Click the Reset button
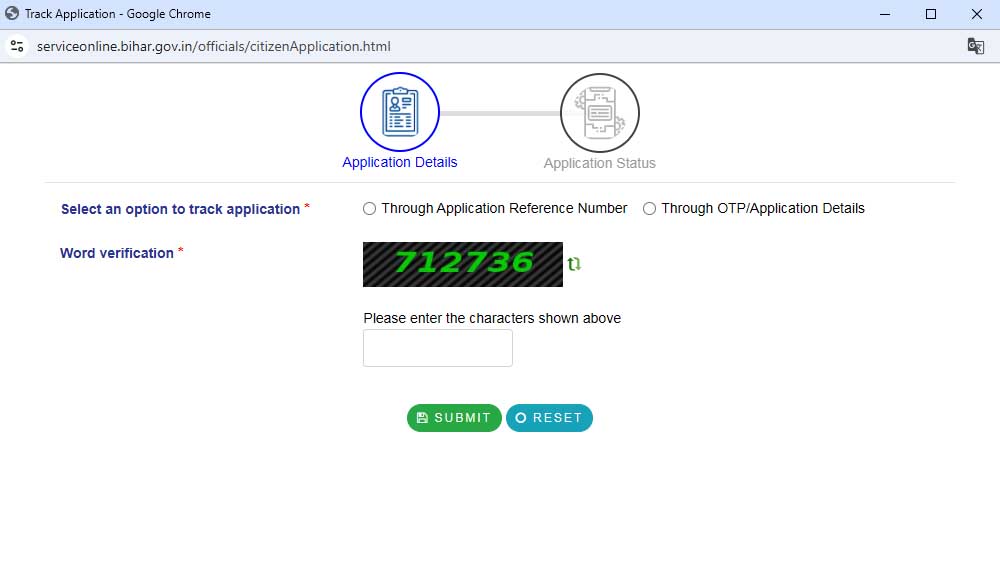The width and height of the screenshot is (1000, 562). point(549,418)
